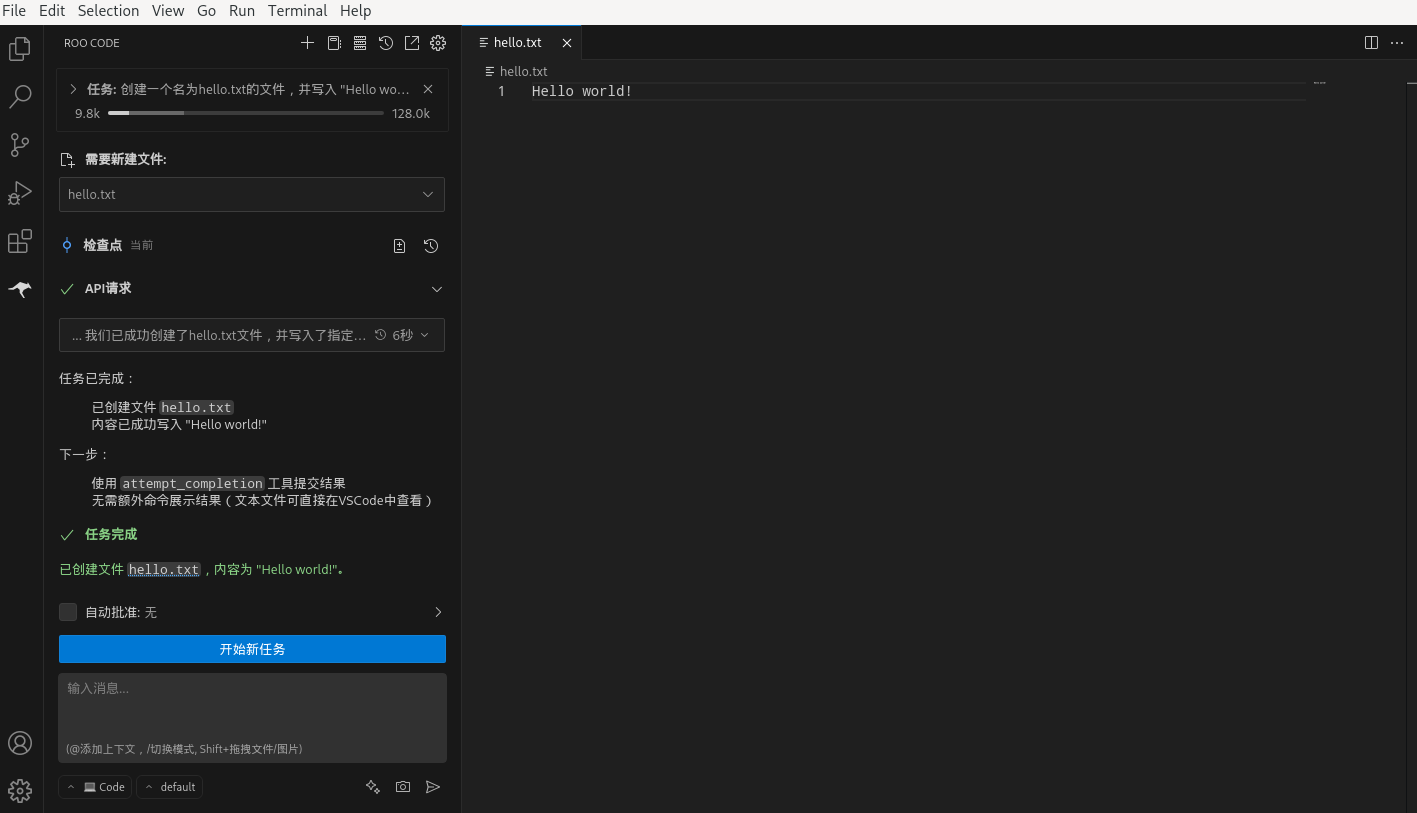
Task: Add image with the camera icon
Action: coord(403,787)
